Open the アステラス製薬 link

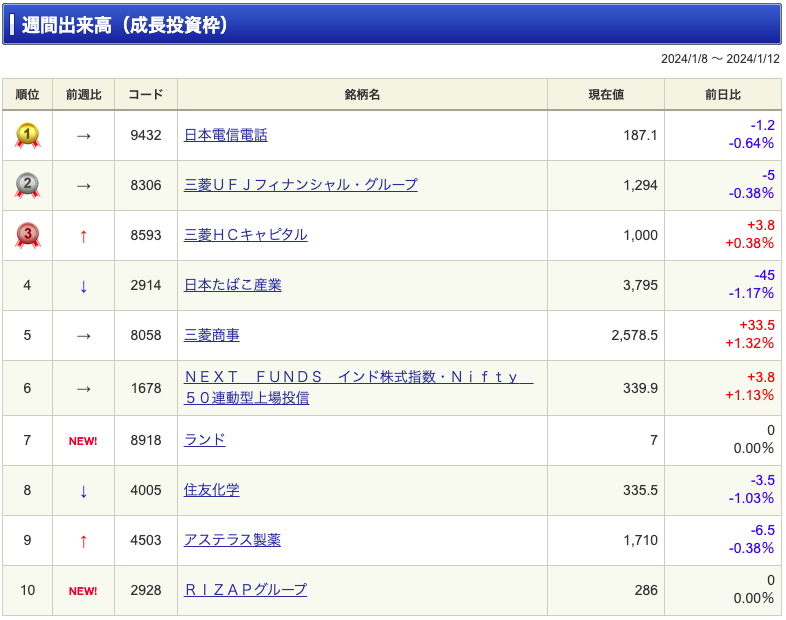point(233,540)
